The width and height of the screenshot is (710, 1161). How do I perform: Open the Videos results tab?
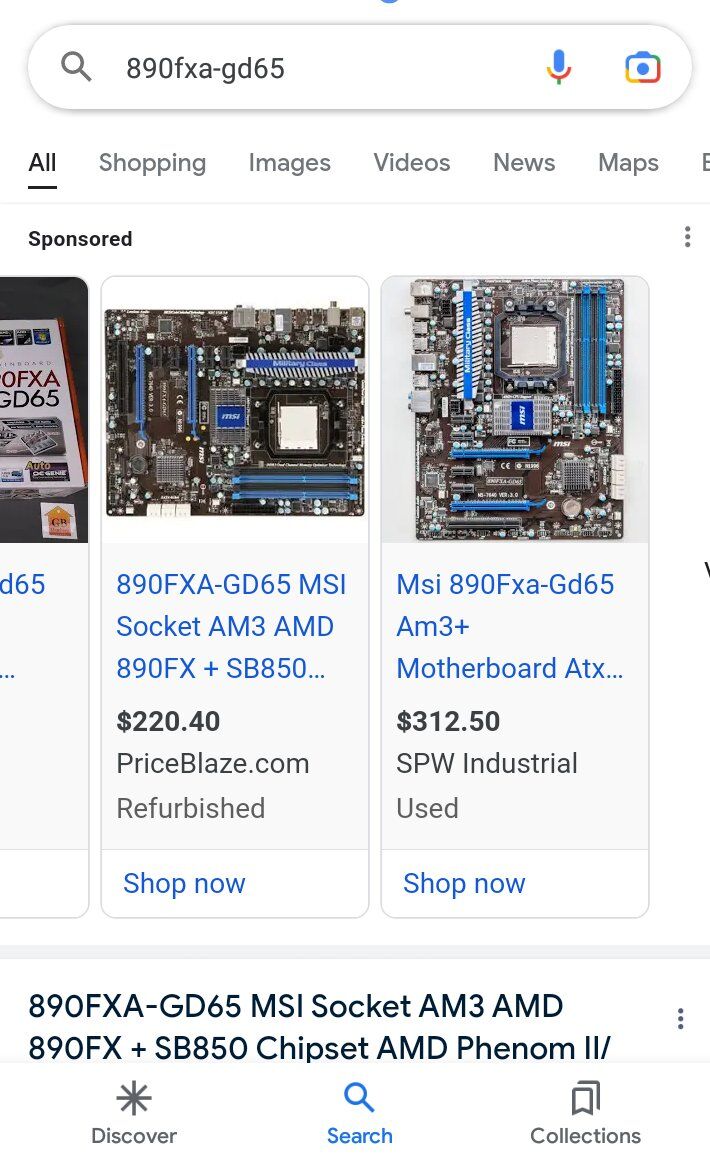[412, 162]
